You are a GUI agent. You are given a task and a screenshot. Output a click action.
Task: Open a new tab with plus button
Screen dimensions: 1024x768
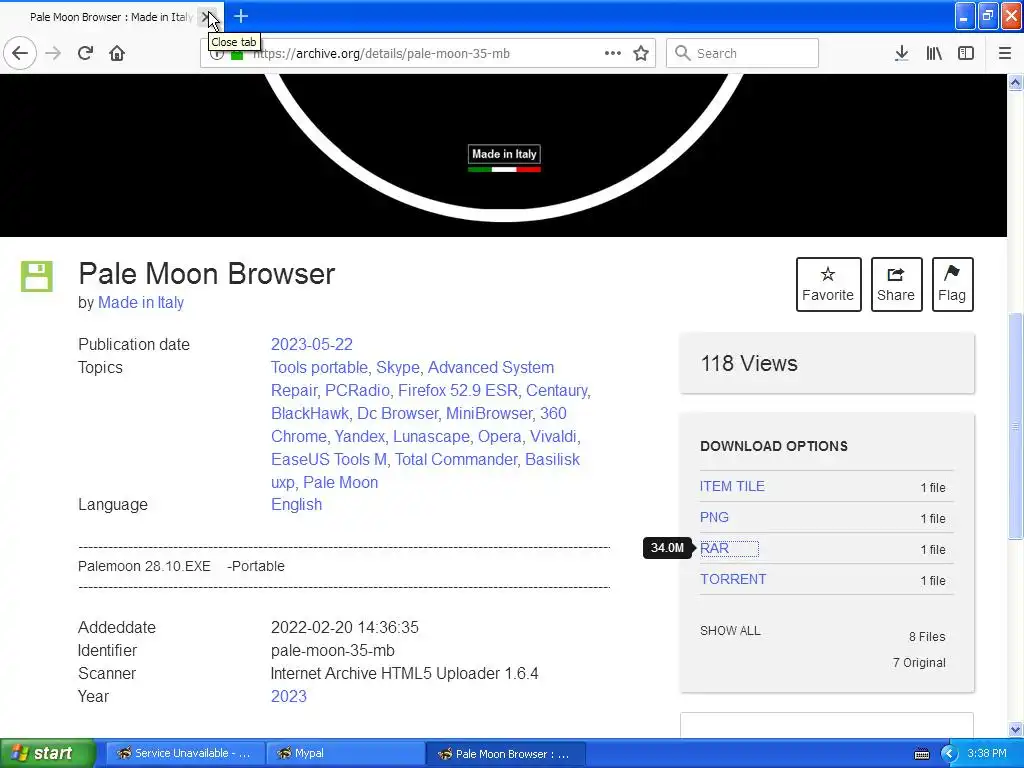[241, 16]
